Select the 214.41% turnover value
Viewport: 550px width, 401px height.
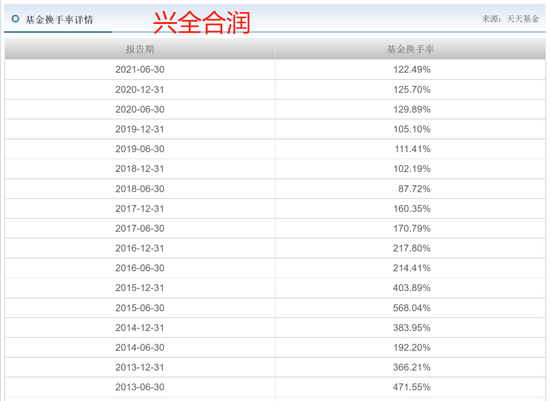coord(412,268)
